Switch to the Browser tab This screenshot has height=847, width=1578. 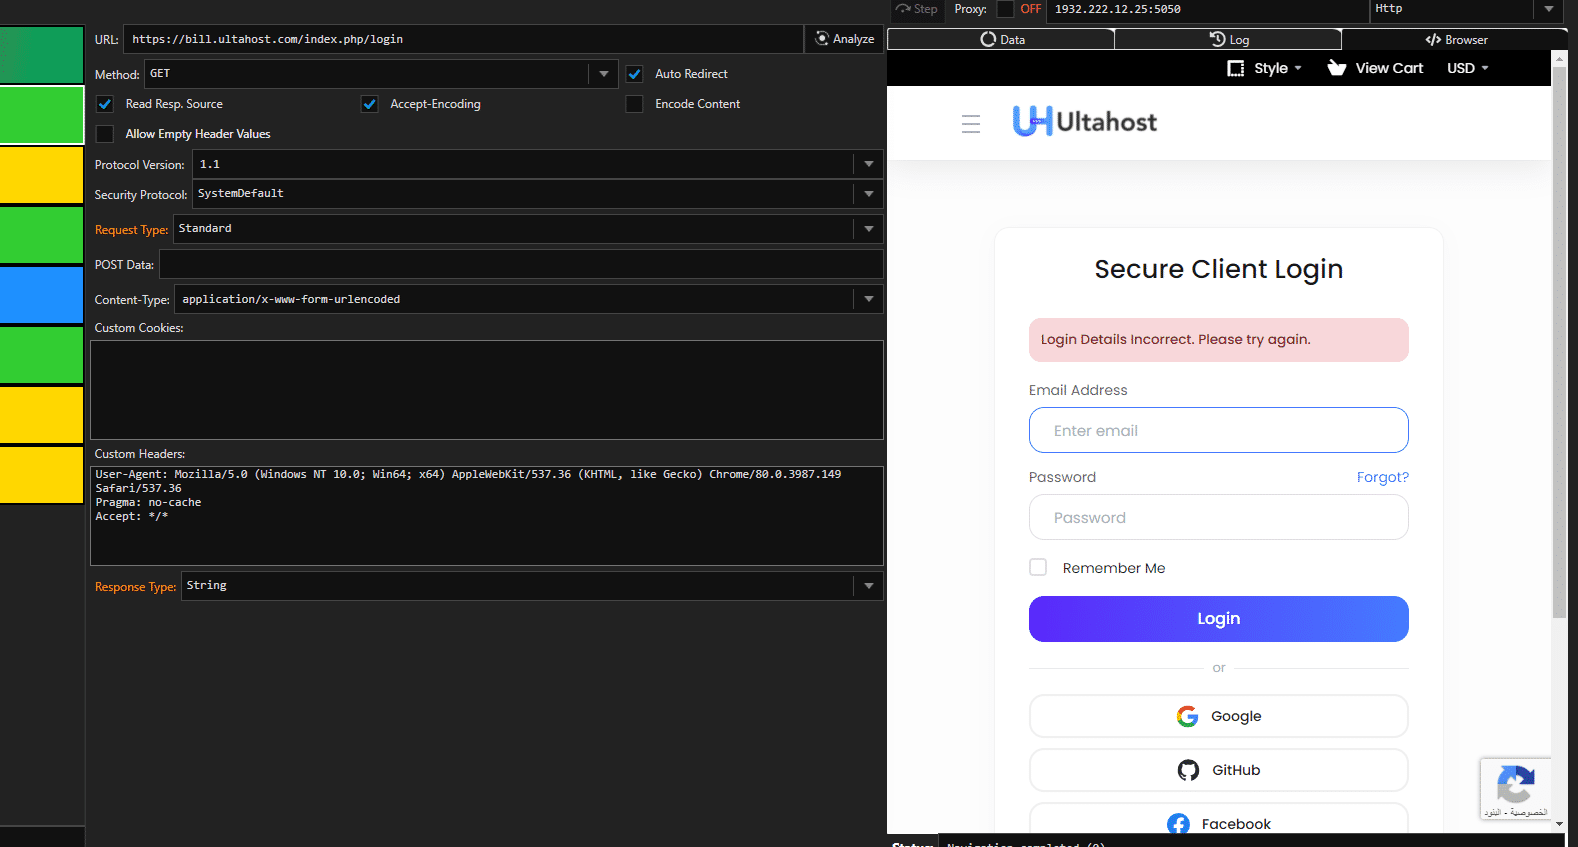(x=1455, y=39)
